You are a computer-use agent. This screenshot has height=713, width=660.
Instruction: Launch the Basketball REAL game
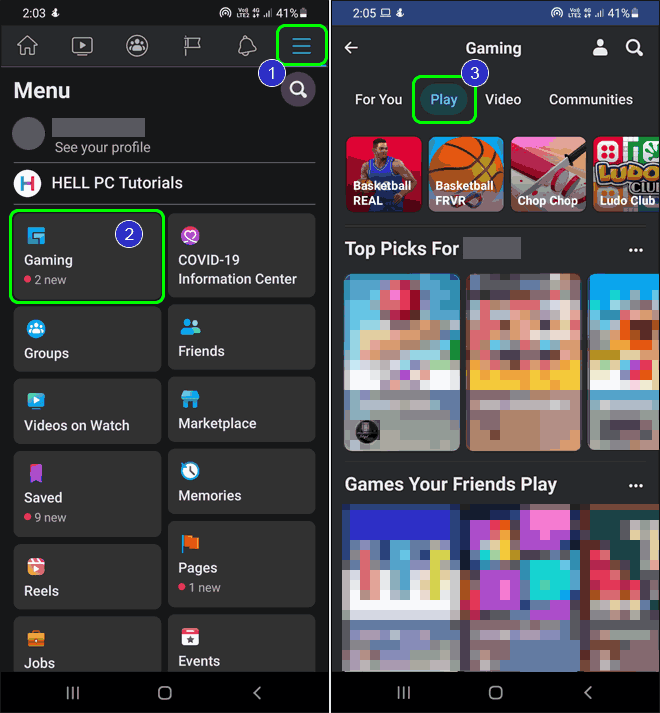click(384, 174)
